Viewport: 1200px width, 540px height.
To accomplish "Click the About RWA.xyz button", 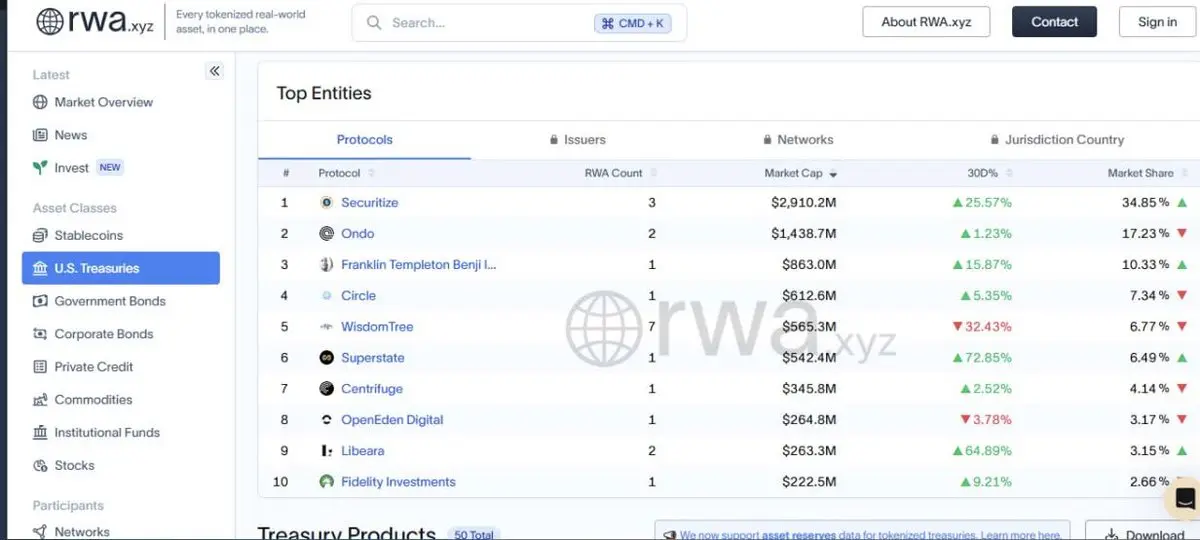I will [x=926, y=22].
